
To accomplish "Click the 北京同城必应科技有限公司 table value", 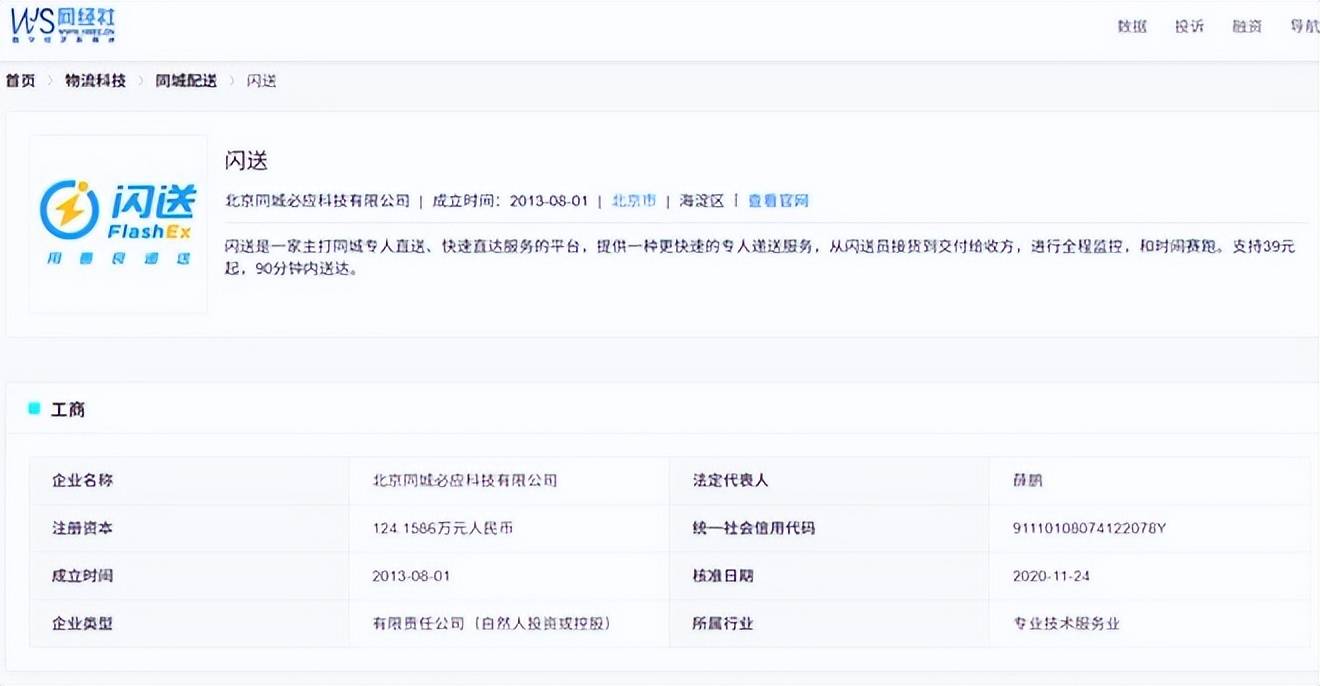I will (465, 481).
